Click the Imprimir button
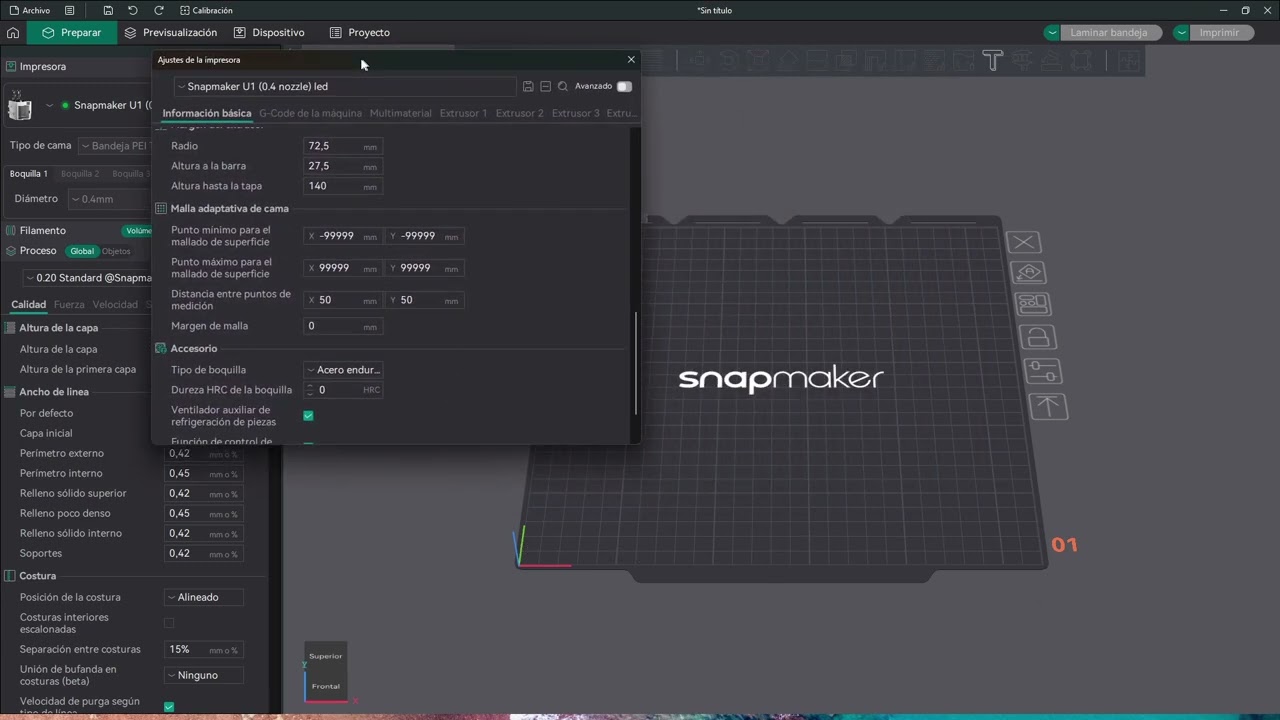Screen dimensions: 1280x720 point(1219,32)
